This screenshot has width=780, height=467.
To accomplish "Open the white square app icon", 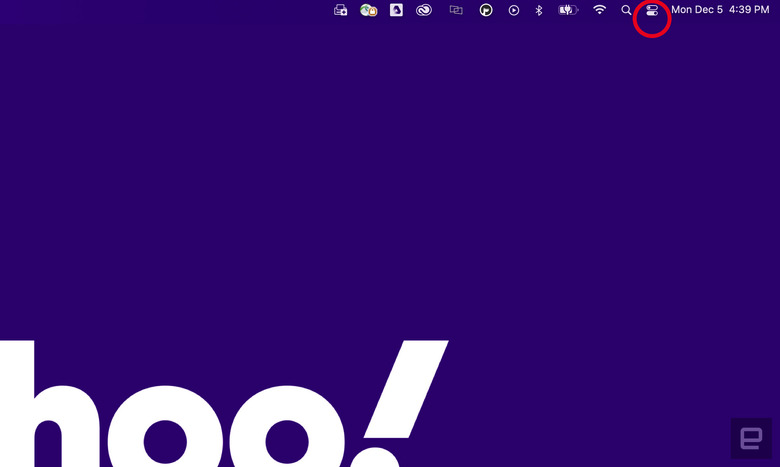I will click(x=396, y=10).
